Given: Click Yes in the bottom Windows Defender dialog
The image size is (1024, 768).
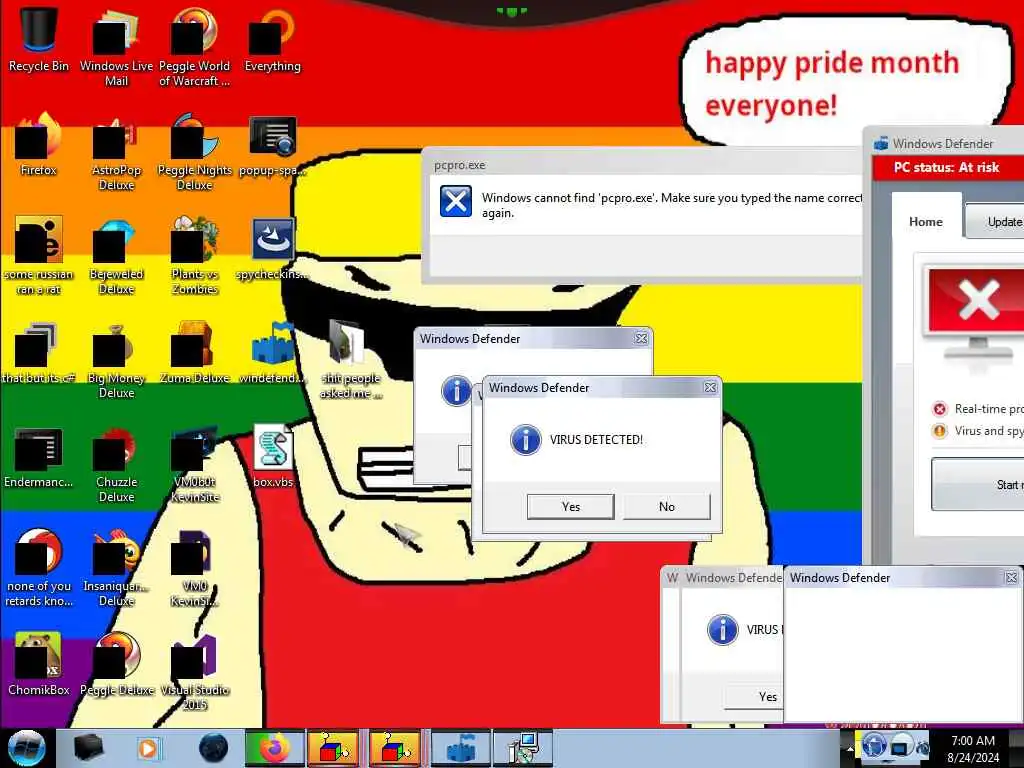Looking at the screenshot, I should (754, 697).
